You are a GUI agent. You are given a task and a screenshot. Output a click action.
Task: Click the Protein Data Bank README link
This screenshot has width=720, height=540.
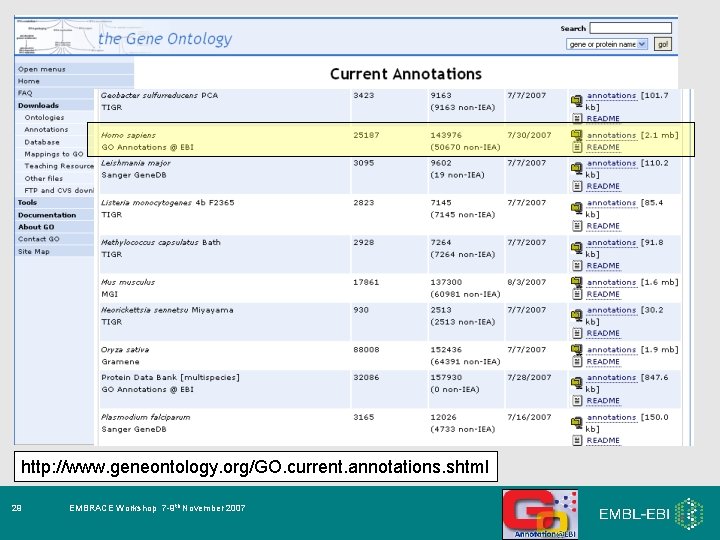[603, 400]
